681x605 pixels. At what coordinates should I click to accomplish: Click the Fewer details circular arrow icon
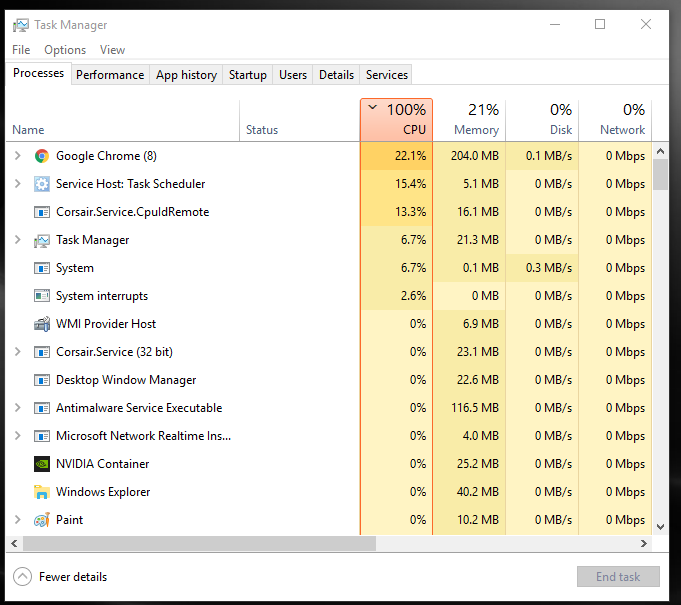click(x=22, y=577)
